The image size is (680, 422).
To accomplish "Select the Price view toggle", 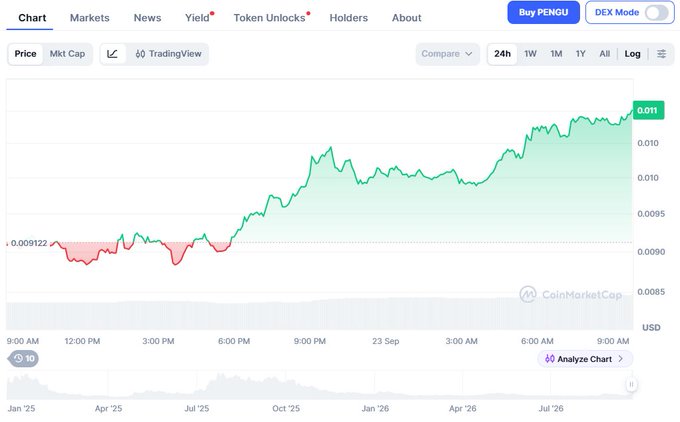I will point(25,54).
